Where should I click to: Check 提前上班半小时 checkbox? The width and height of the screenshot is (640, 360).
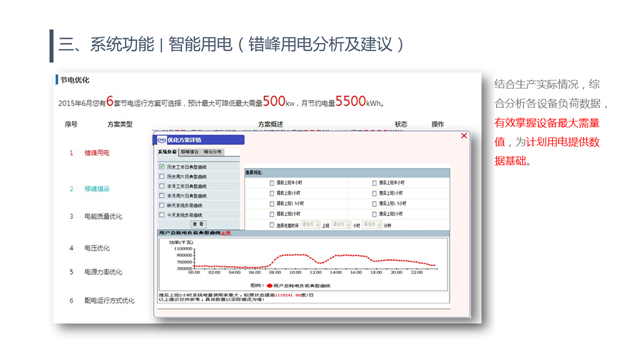tap(272, 183)
